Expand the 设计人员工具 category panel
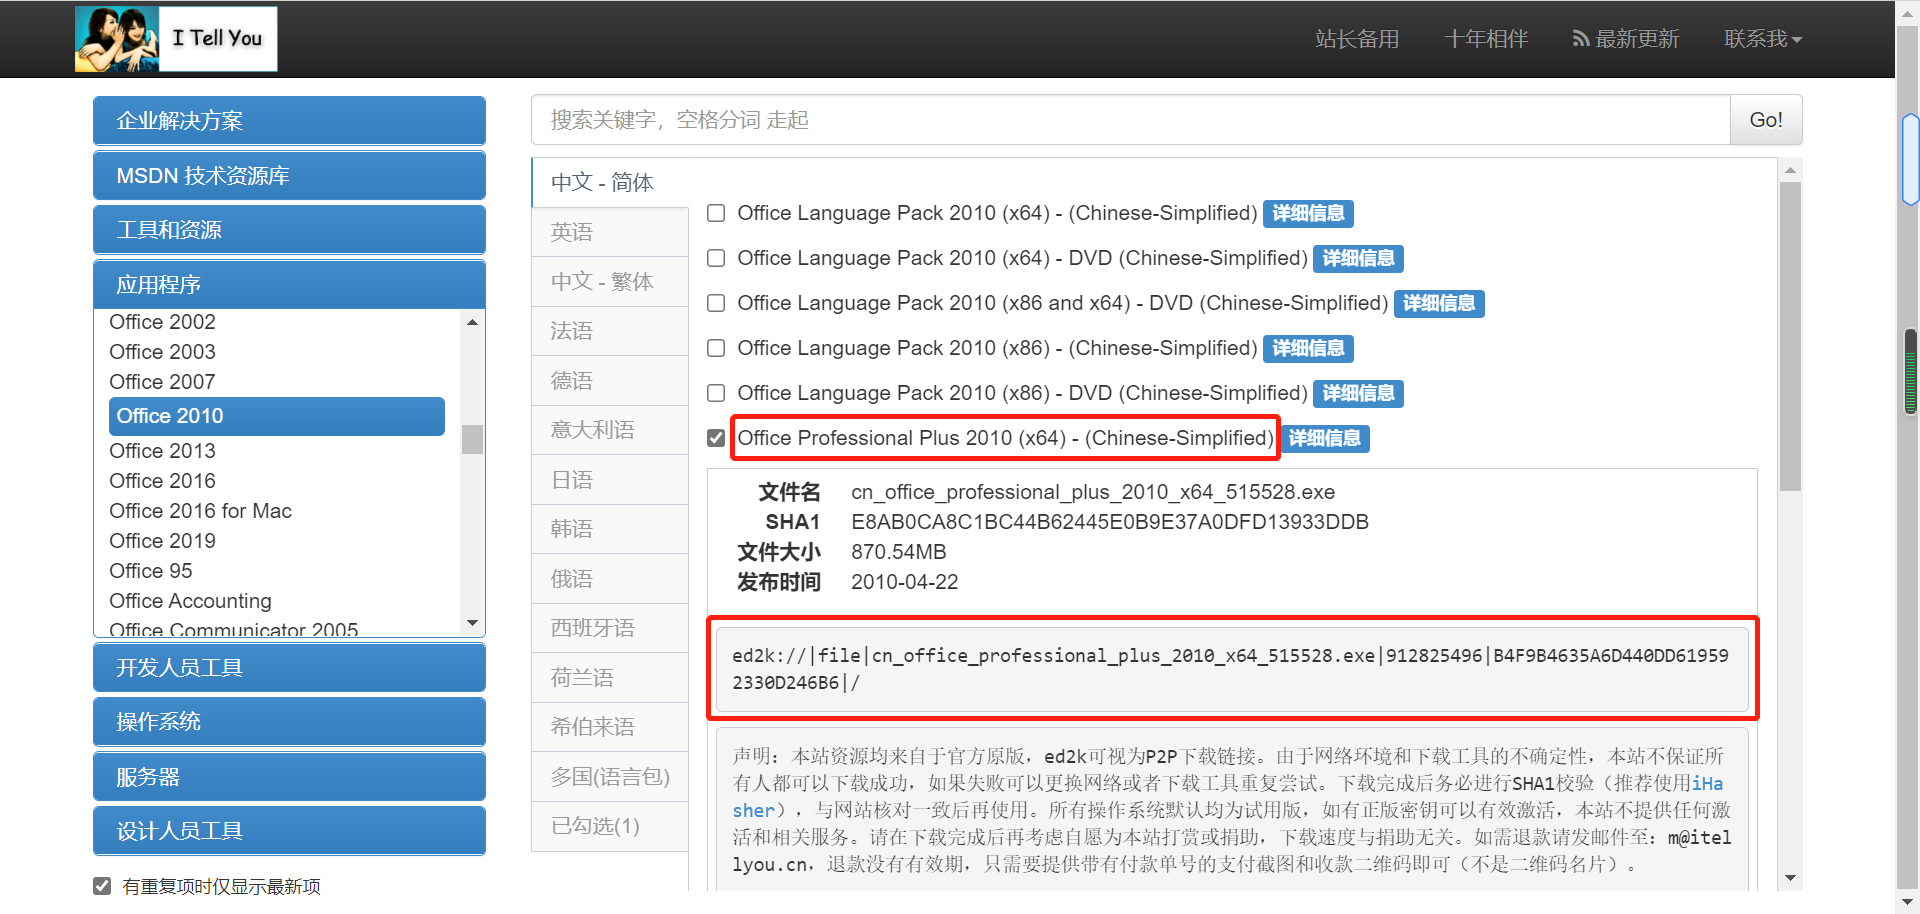Image resolution: width=1920 pixels, height=914 pixels. (x=289, y=831)
